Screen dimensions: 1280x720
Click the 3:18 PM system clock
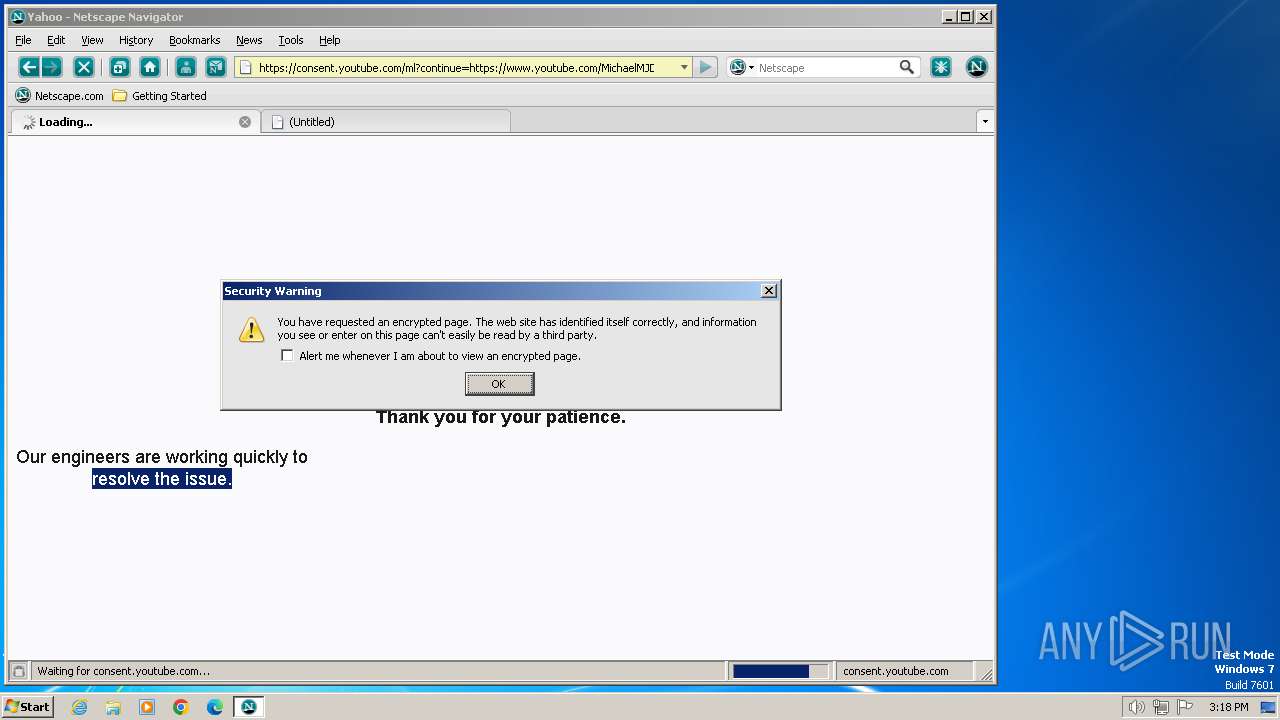(x=1228, y=707)
